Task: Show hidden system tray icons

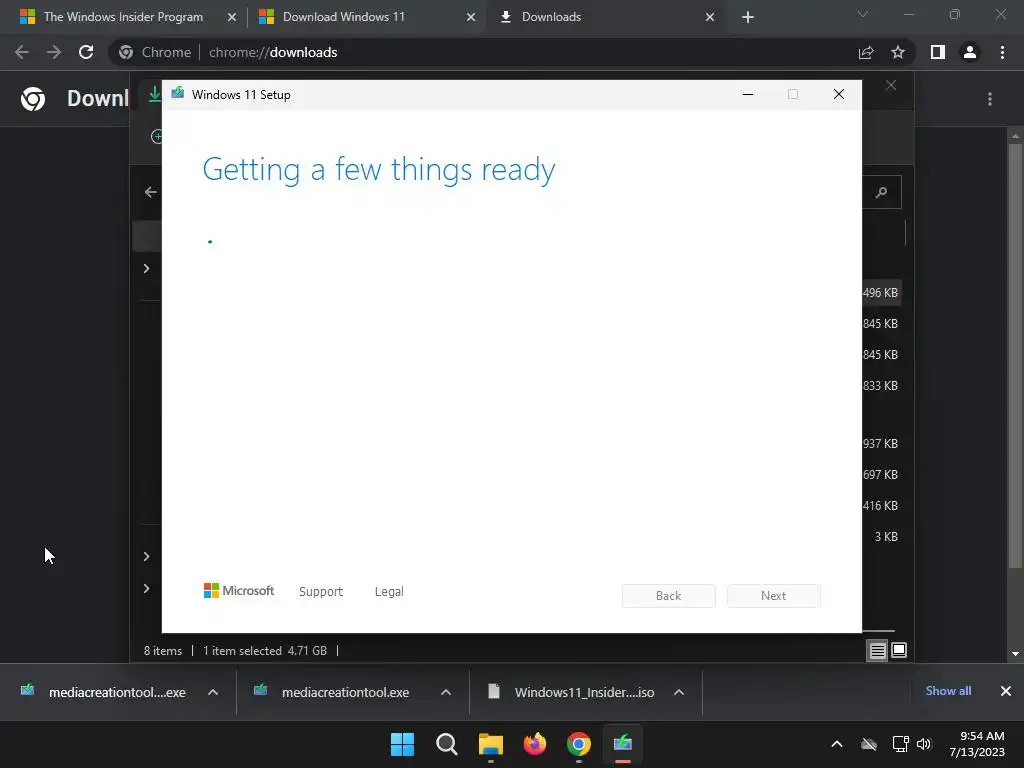Action: click(837, 744)
